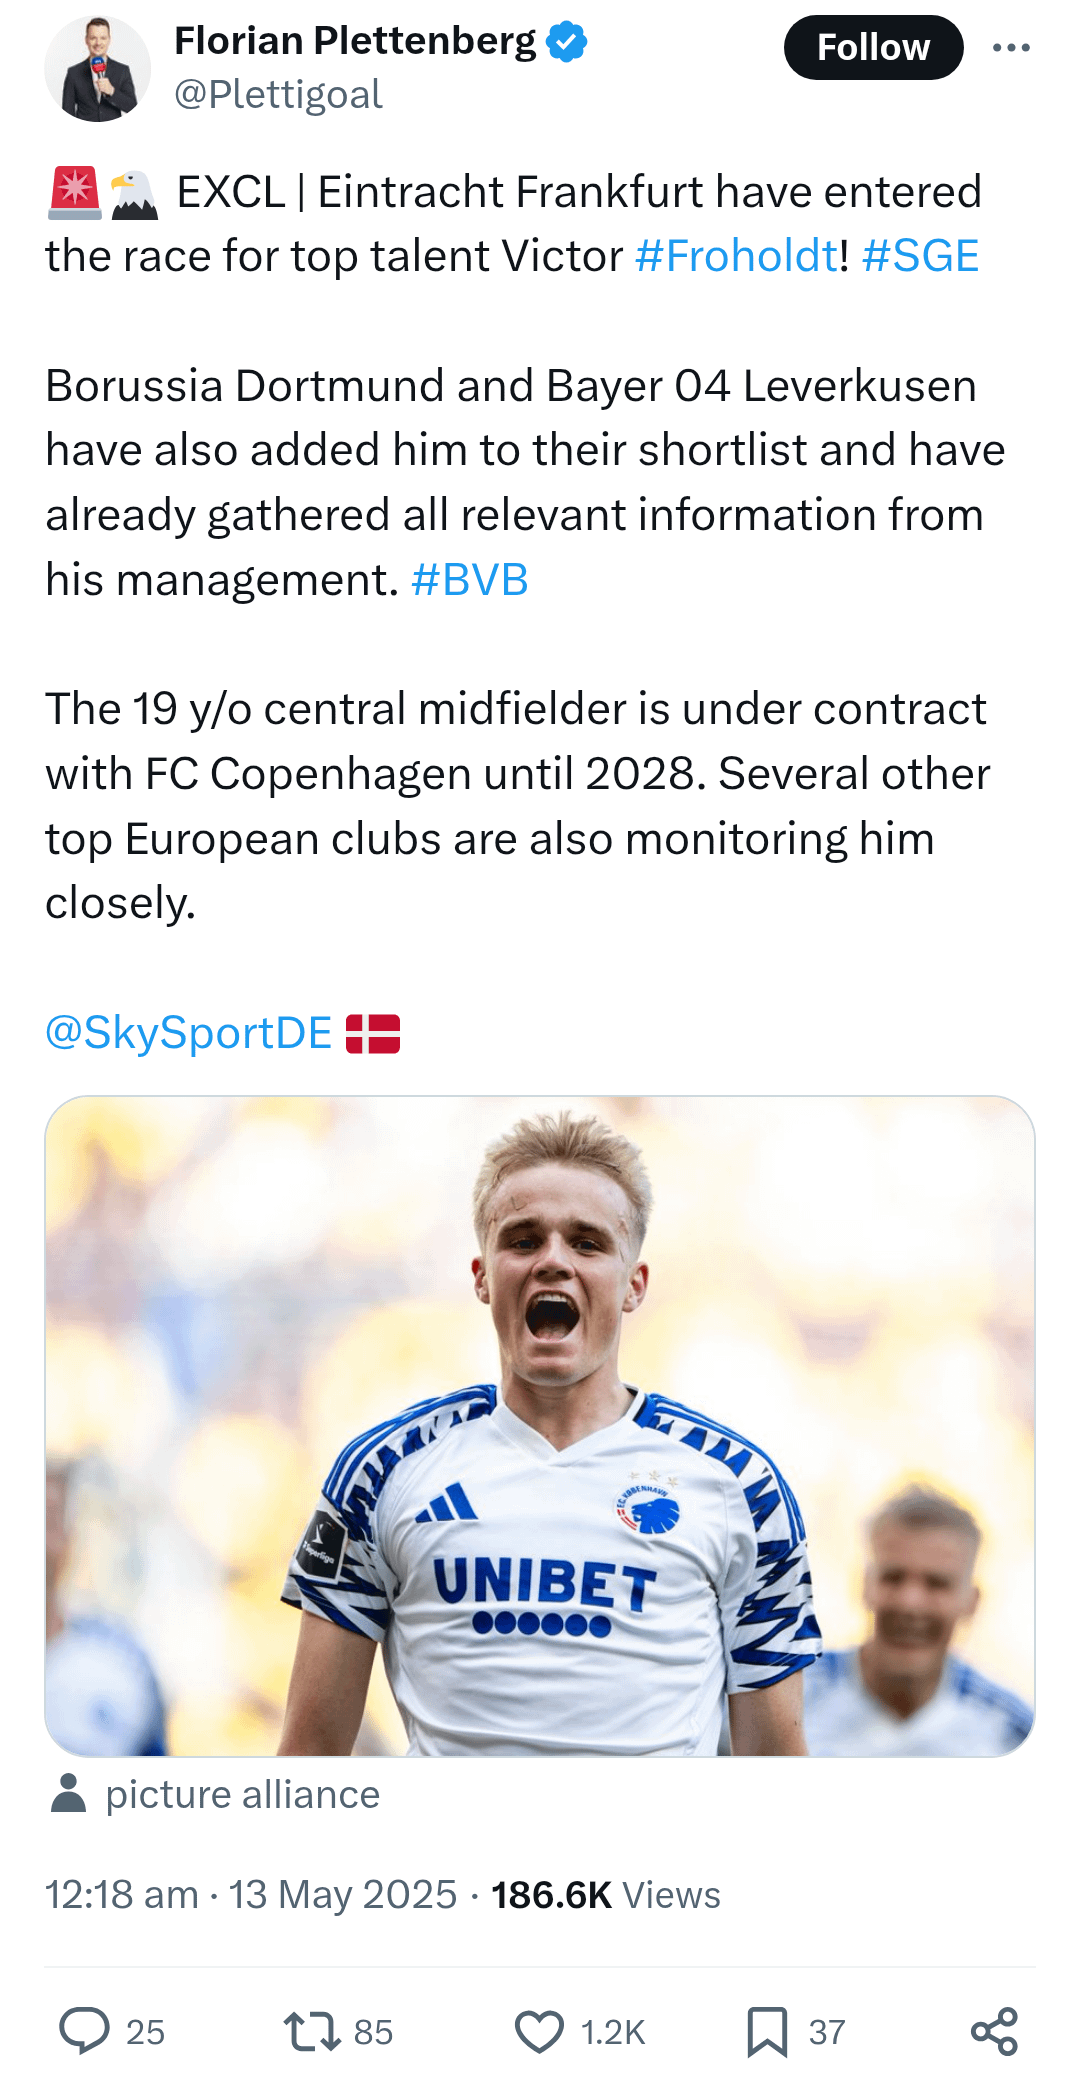Enlarge the FC Copenhagen player photo
This screenshot has height=2074, width=1080.
[x=540, y=1425]
